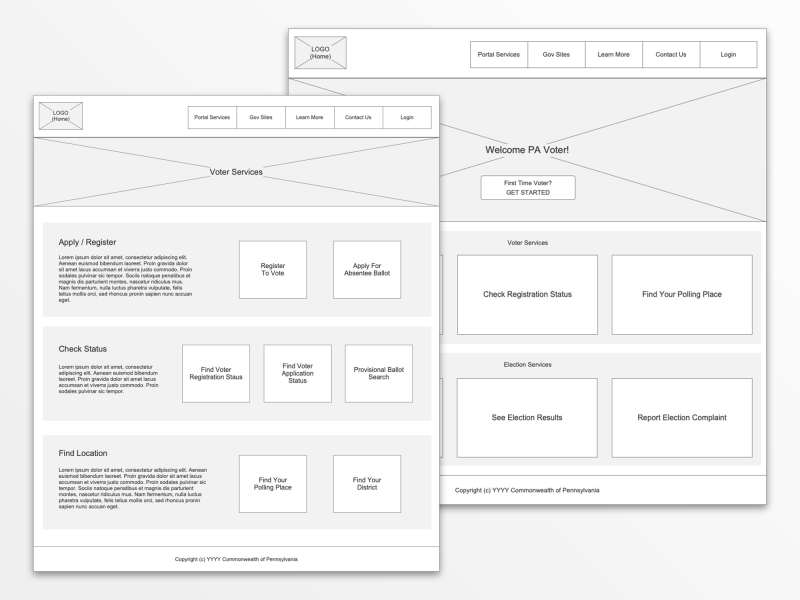
Task: Open Find Voter Registration Status
Action: tap(216, 373)
